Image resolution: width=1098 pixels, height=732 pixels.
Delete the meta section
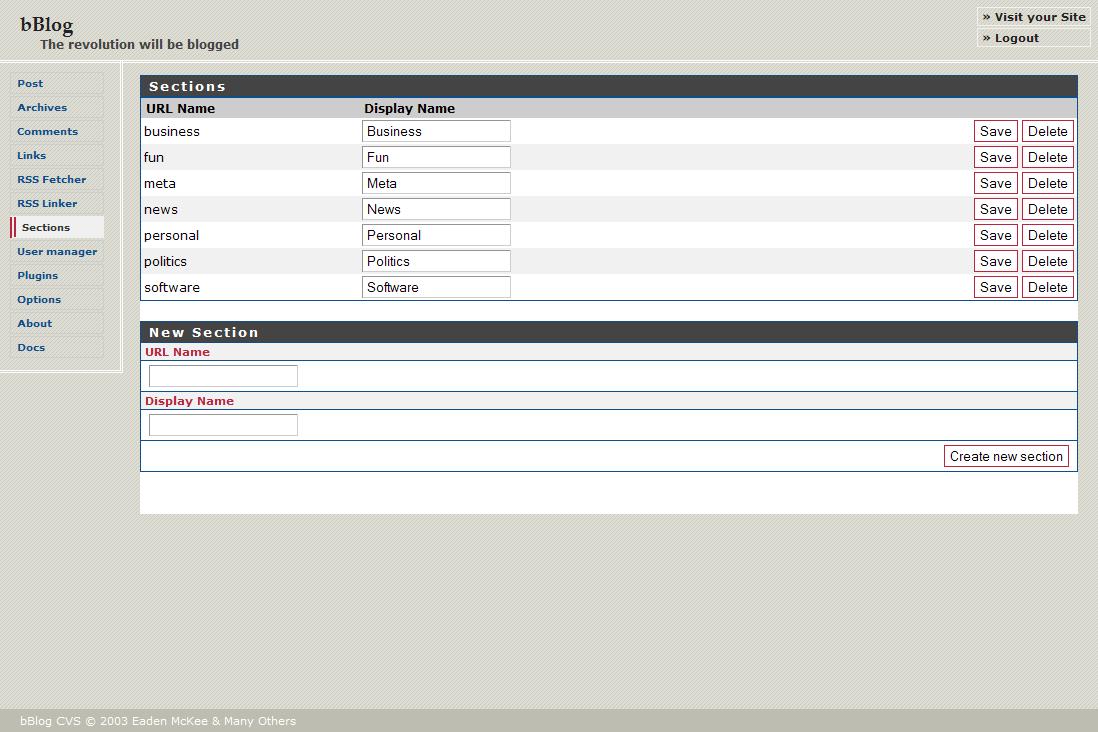click(x=1048, y=184)
